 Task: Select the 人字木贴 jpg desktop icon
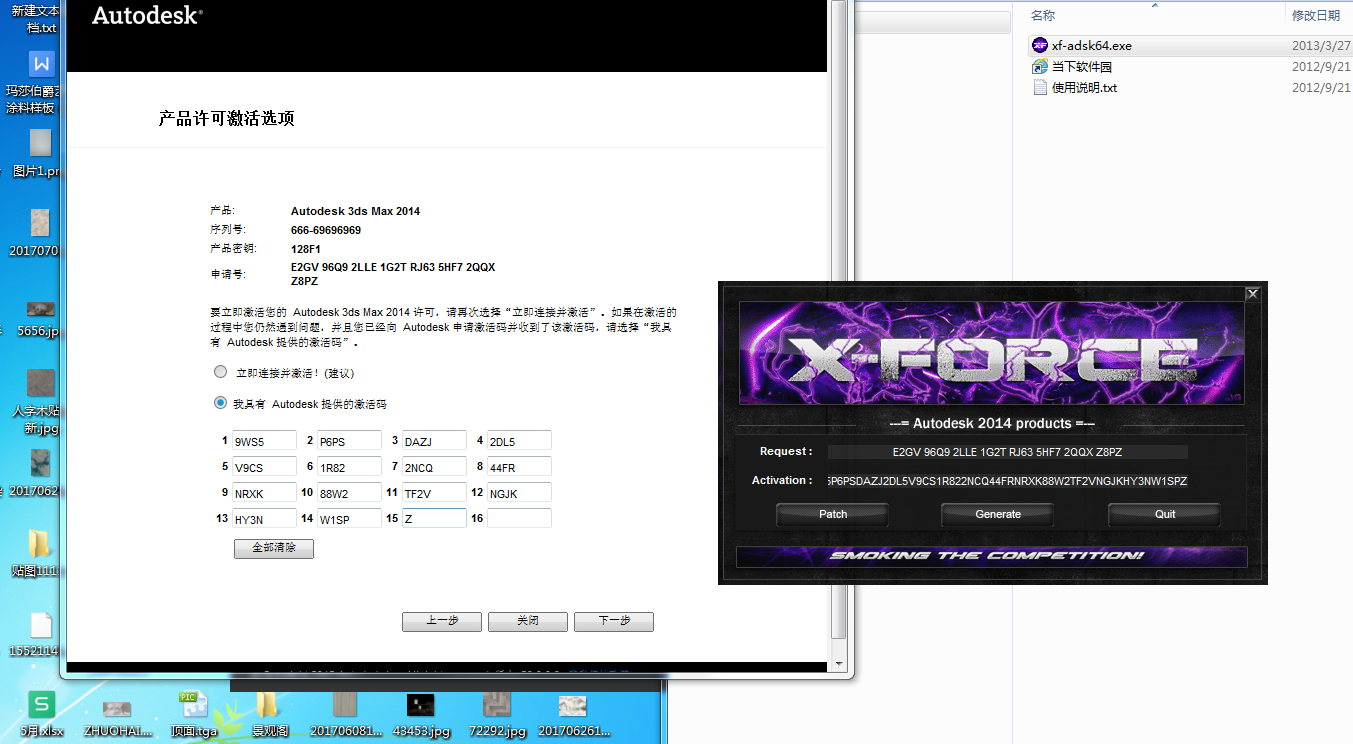pyautogui.click(x=41, y=383)
